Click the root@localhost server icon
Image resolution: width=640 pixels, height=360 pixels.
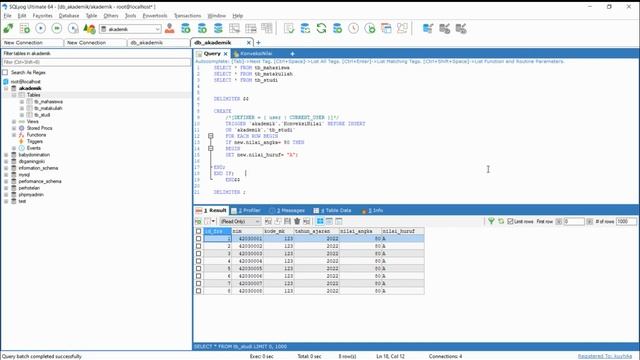click(x=6, y=82)
